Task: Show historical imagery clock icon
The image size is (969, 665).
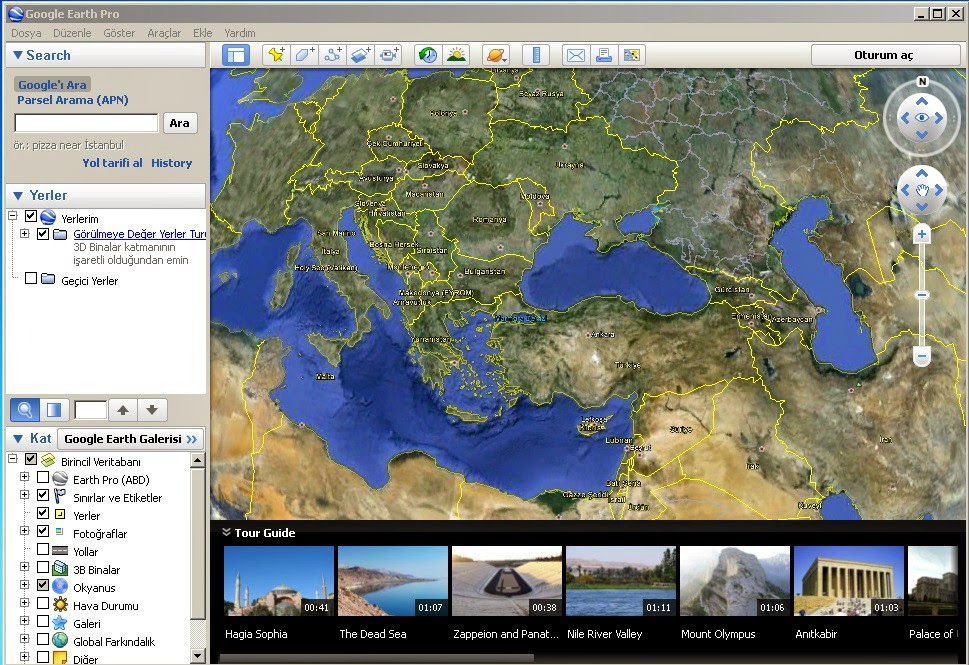Action: click(x=428, y=55)
